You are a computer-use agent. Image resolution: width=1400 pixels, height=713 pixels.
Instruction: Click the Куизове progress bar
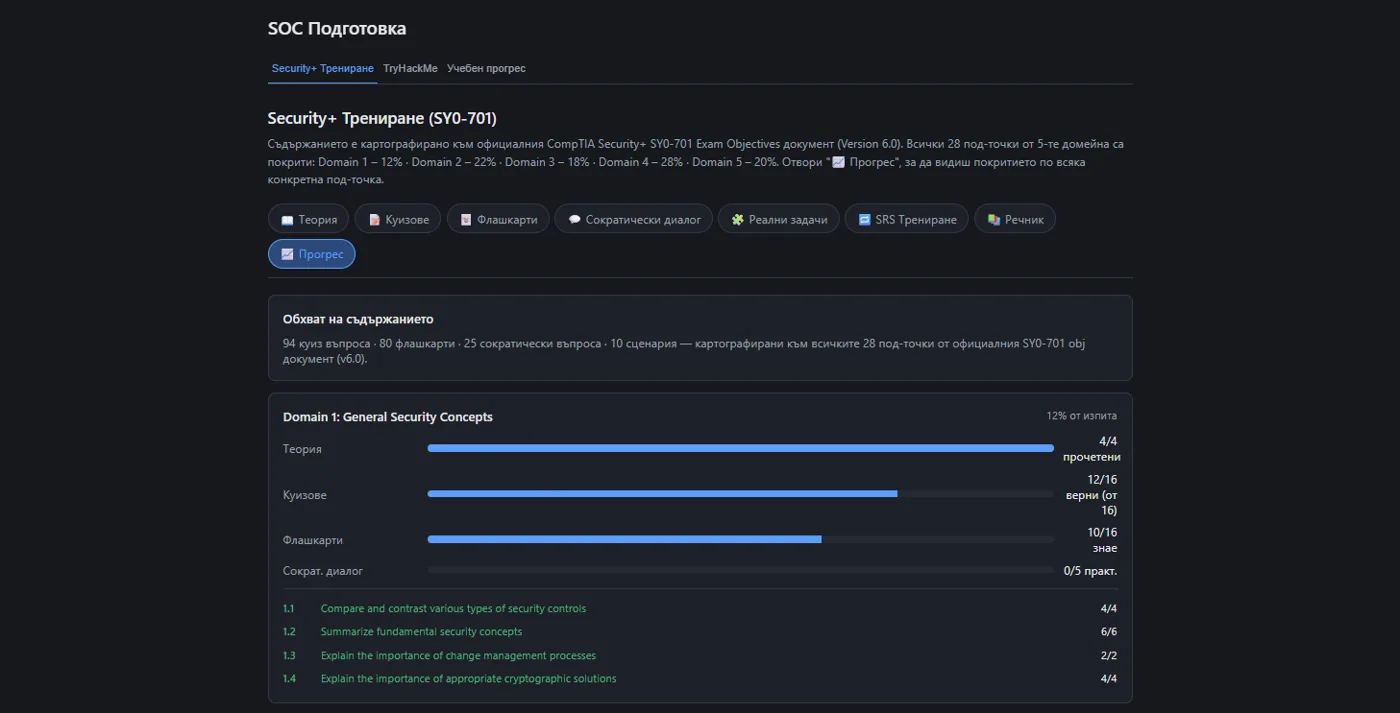click(x=741, y=494)
